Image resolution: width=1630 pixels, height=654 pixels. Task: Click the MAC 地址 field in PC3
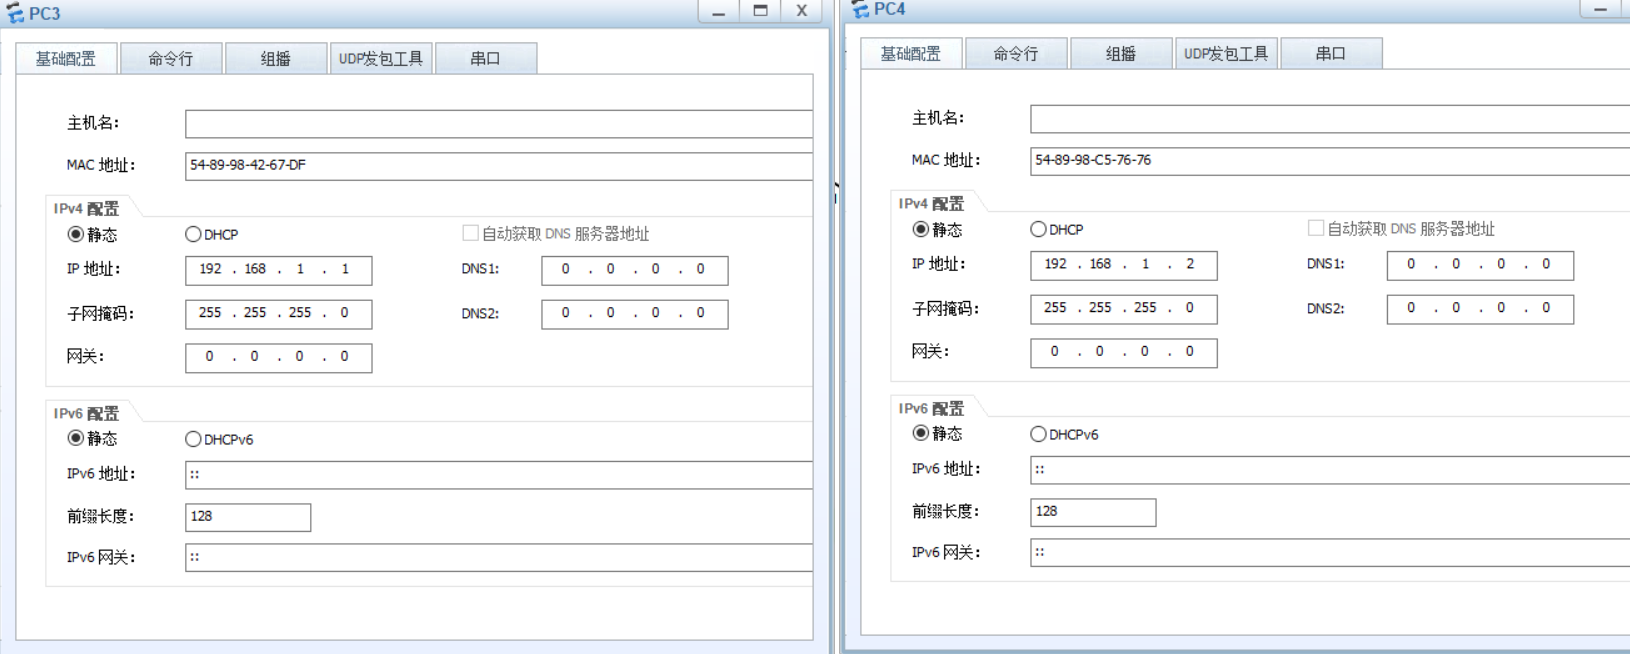499,166
